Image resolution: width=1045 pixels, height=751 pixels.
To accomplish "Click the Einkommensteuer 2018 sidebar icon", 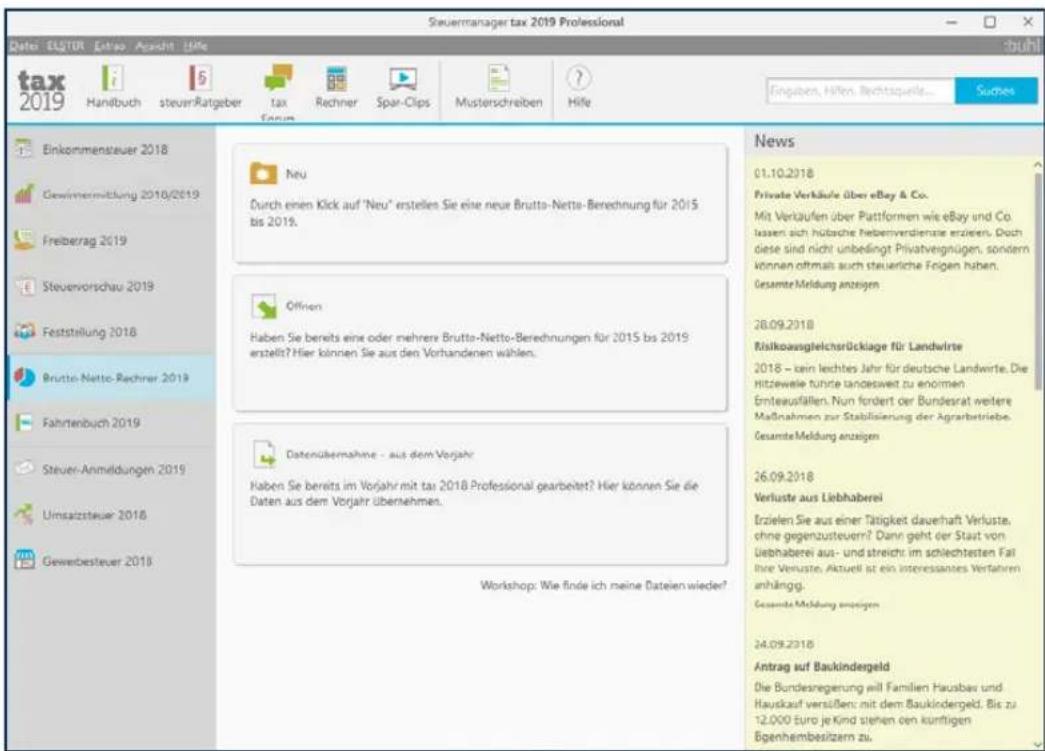I will click(23, 149).
